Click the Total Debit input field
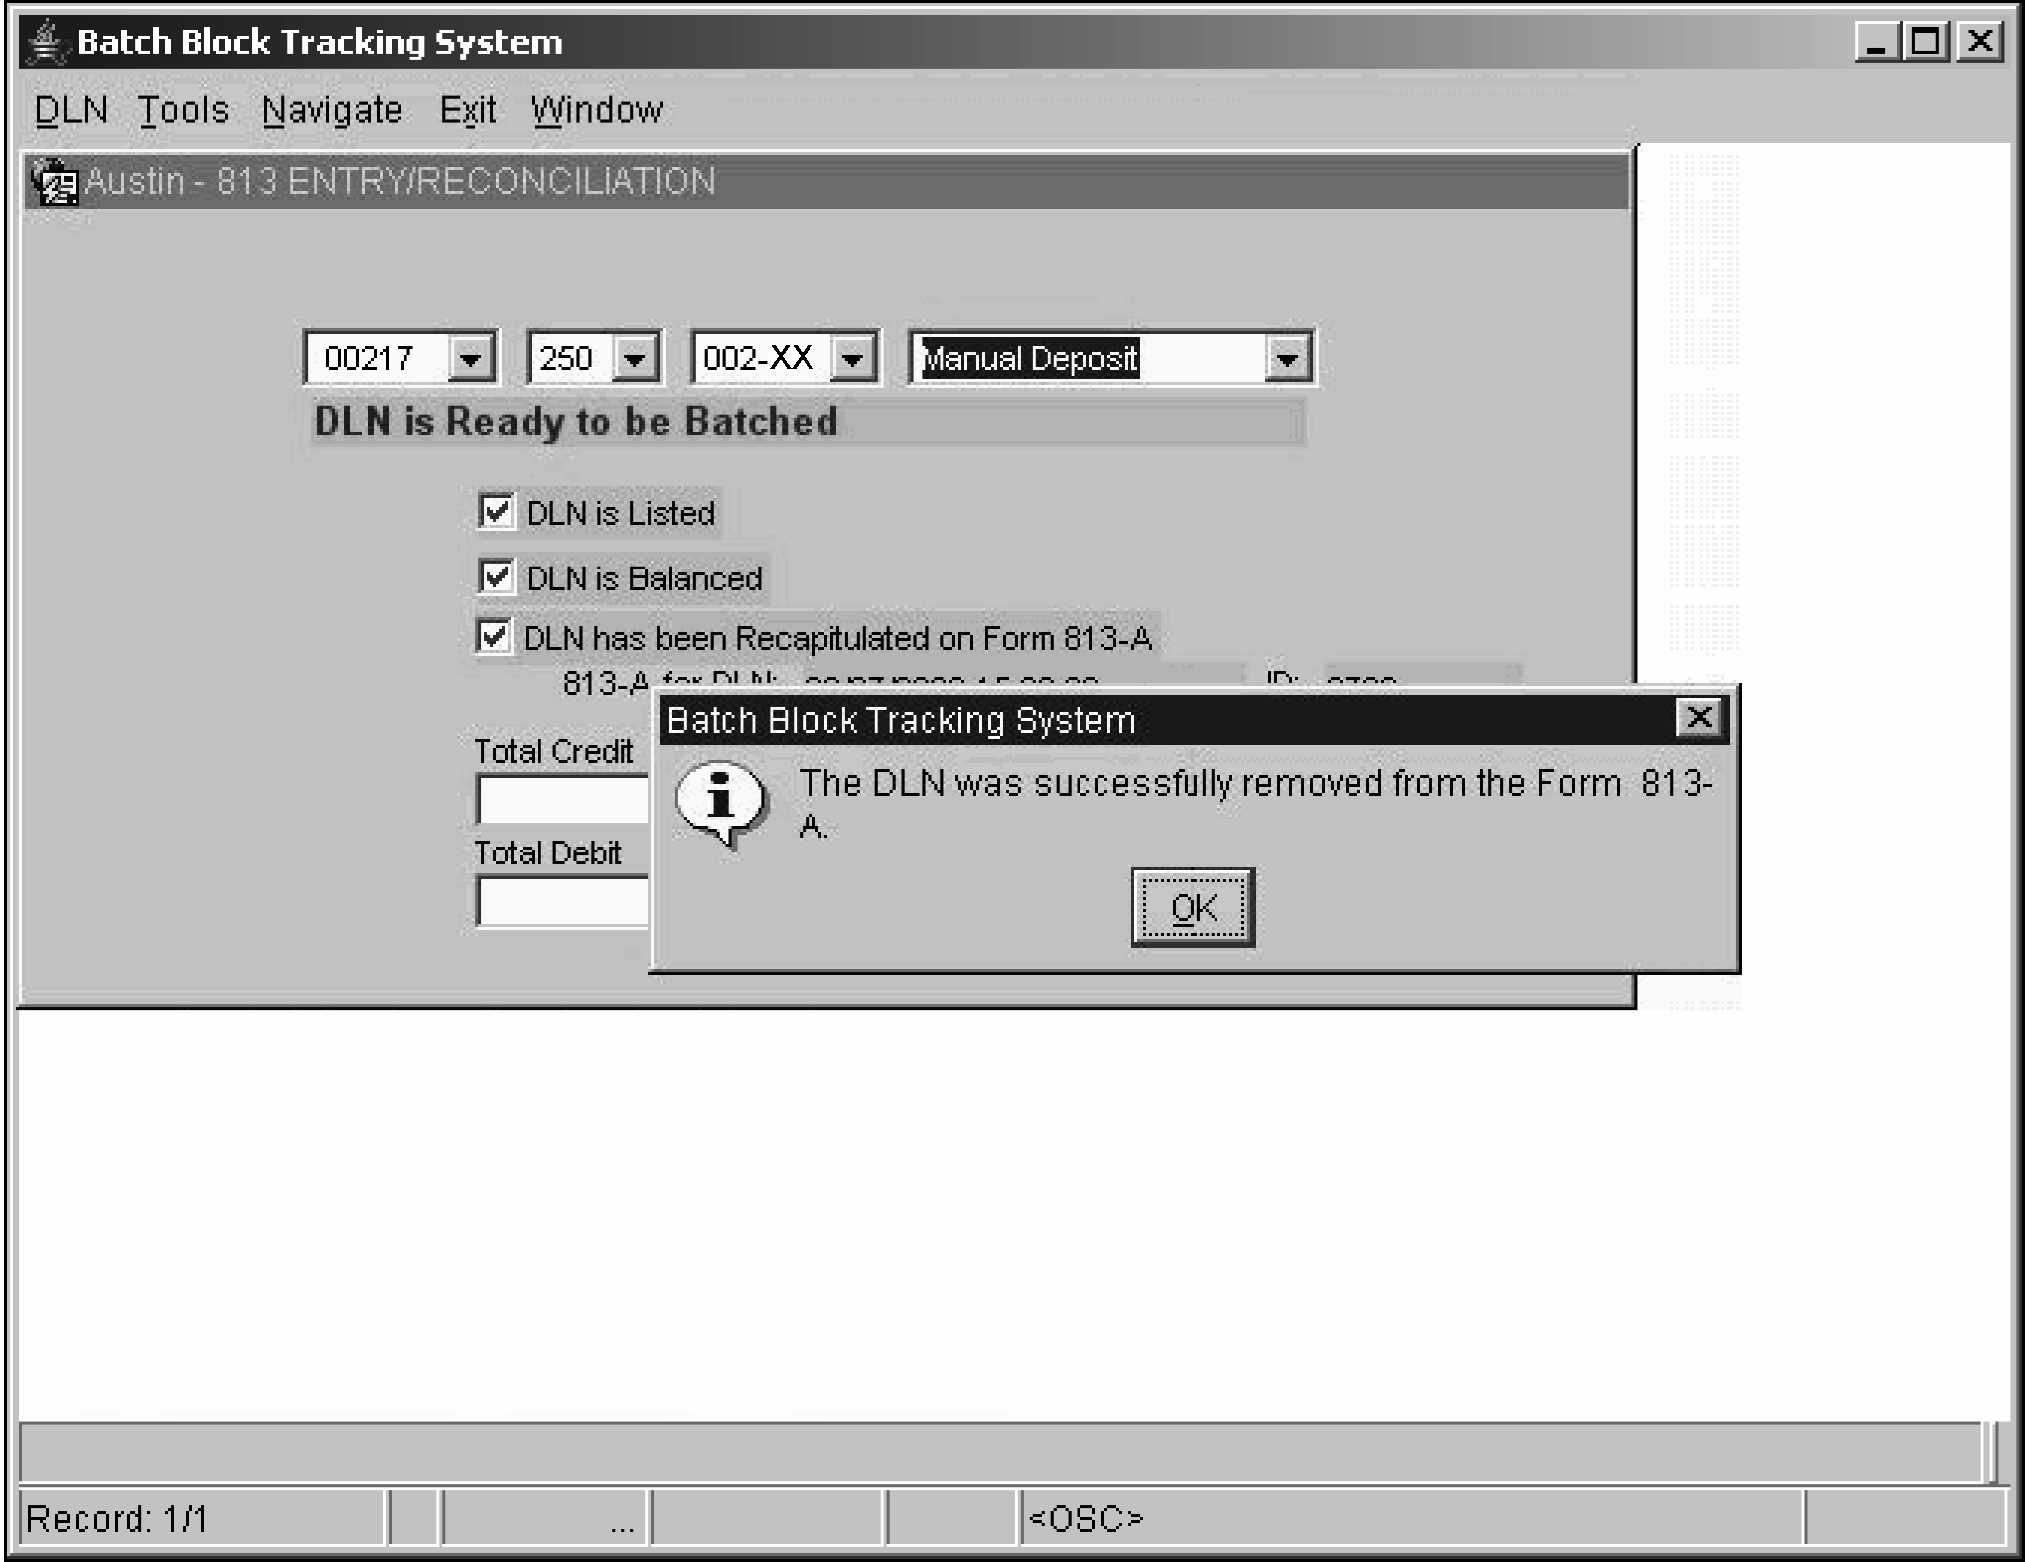 [563, 902]
